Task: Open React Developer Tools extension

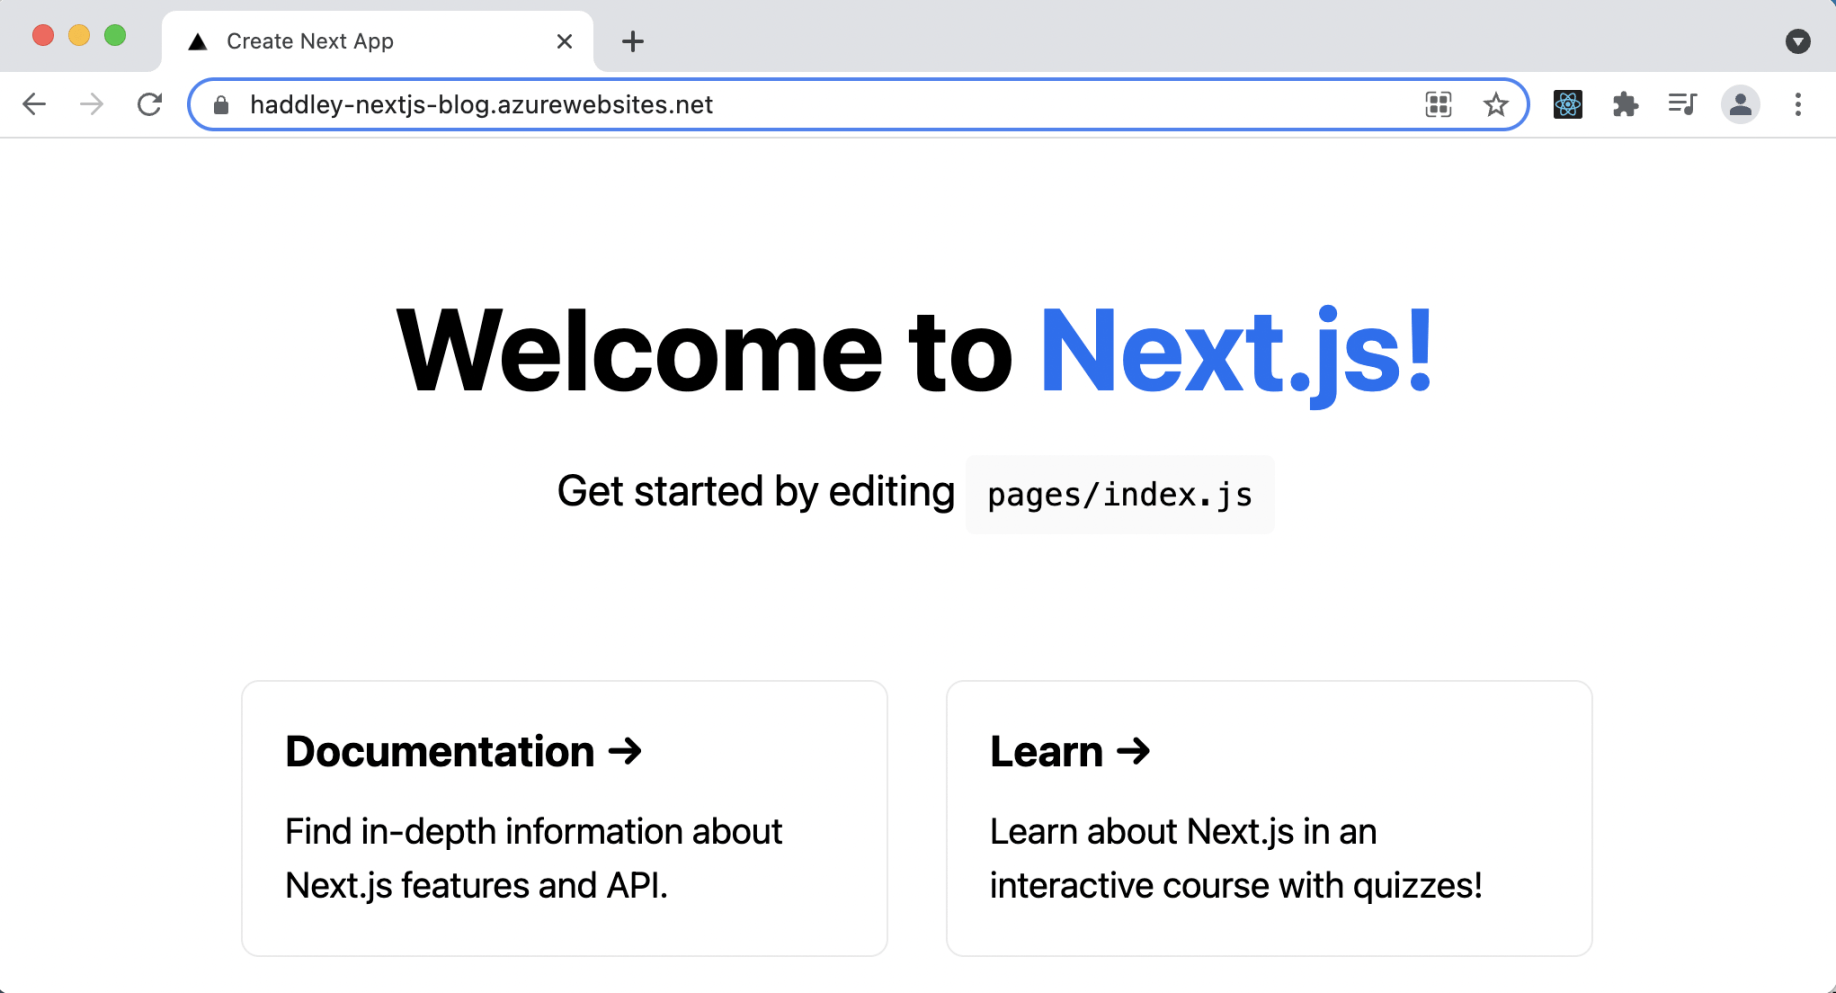Action: pos(1567,104)
